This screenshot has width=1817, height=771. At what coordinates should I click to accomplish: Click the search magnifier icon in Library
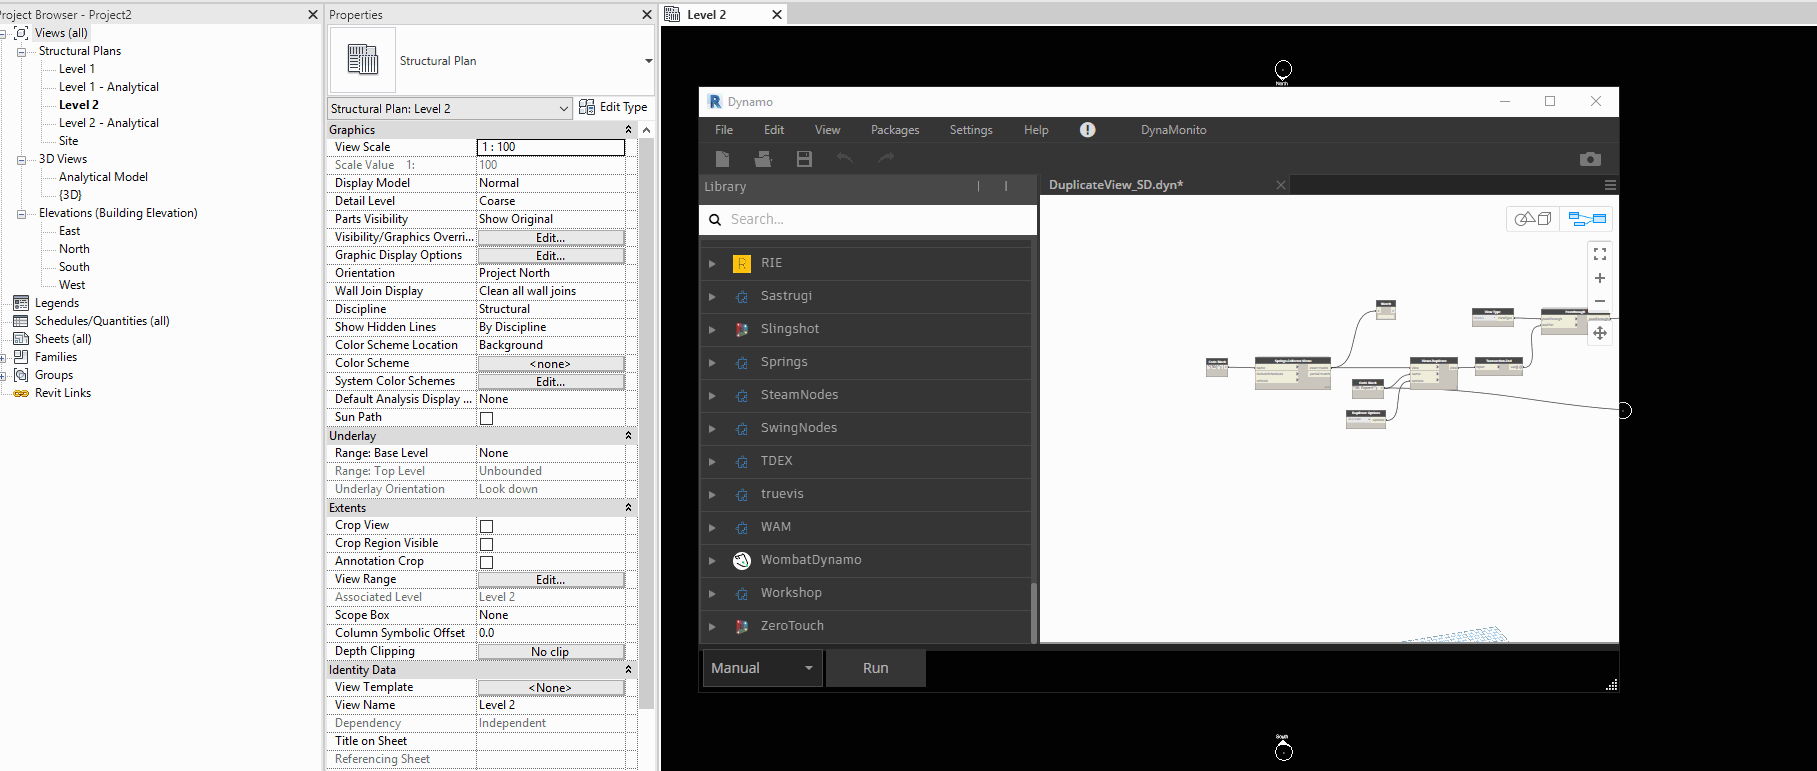click(x=715, y=219)
